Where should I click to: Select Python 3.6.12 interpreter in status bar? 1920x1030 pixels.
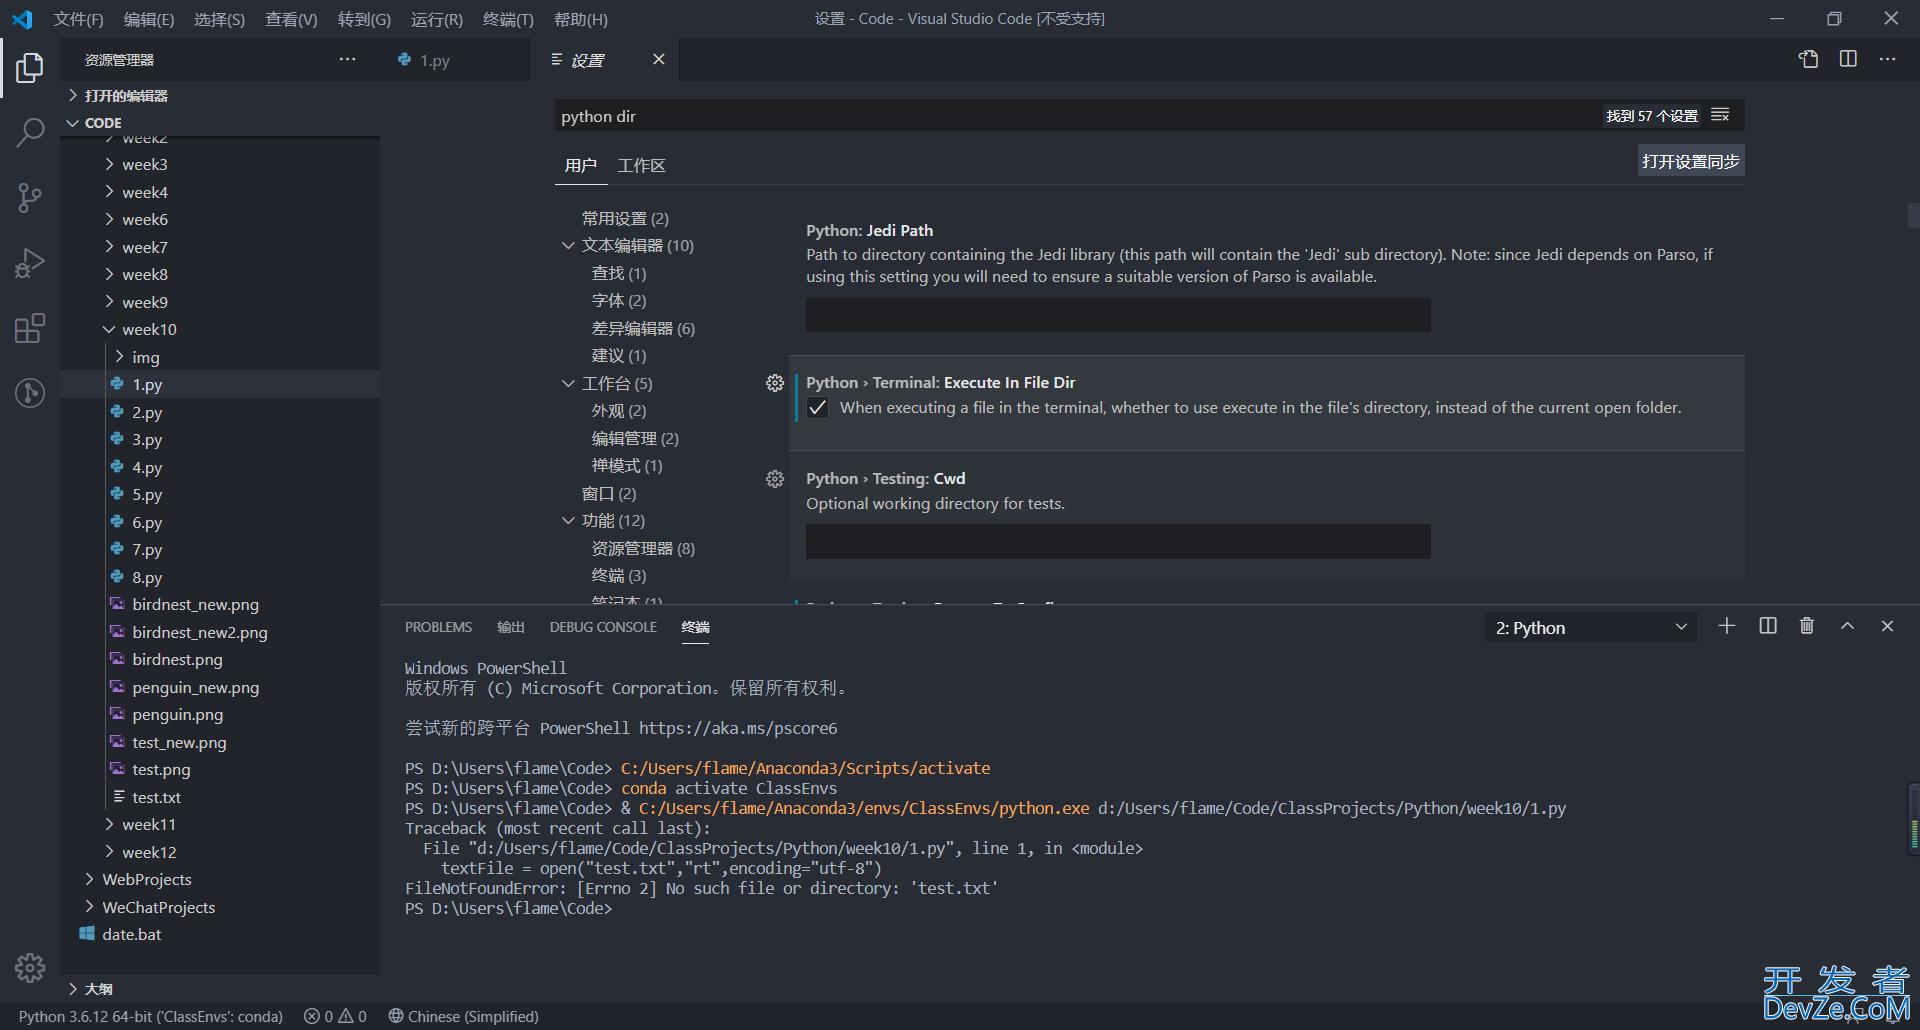(151, 1016)
